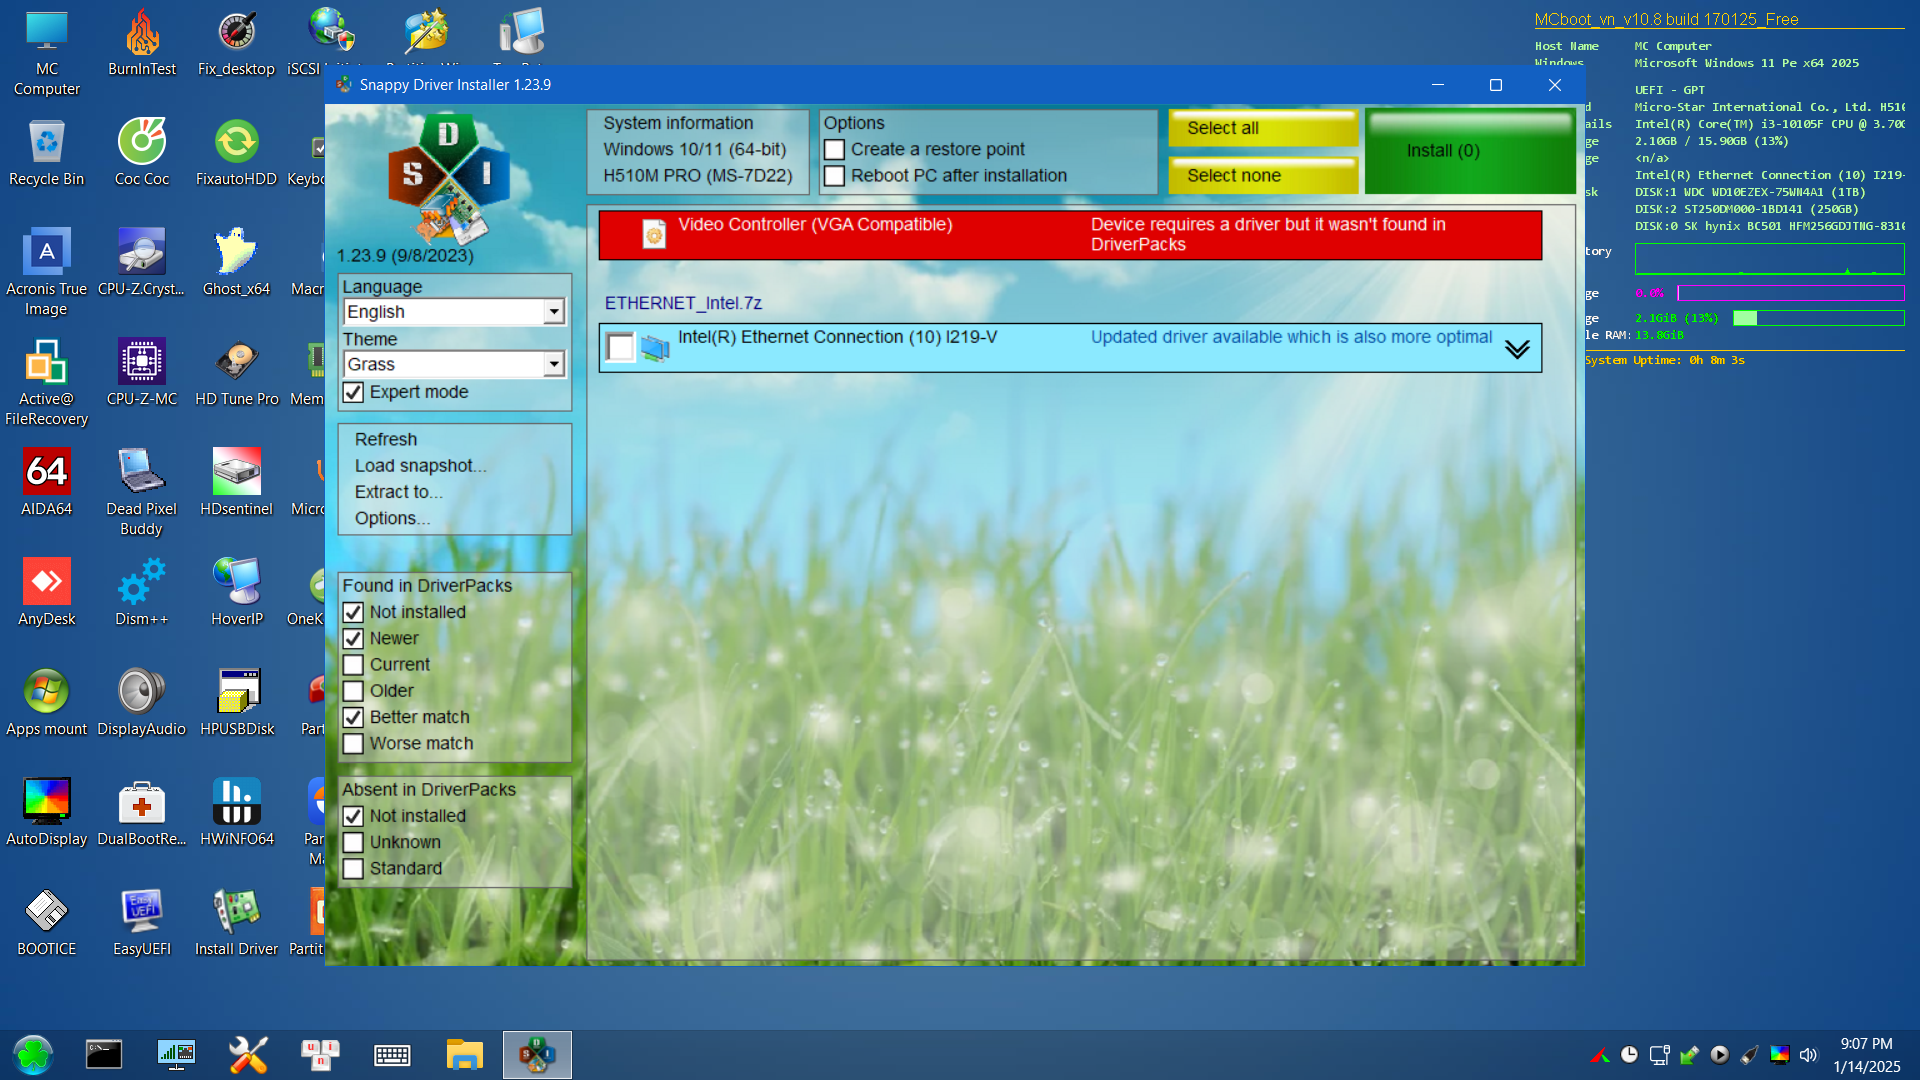Open the Command Prompt taskbar icon

pyautogui.click(x=104, y=1055)
